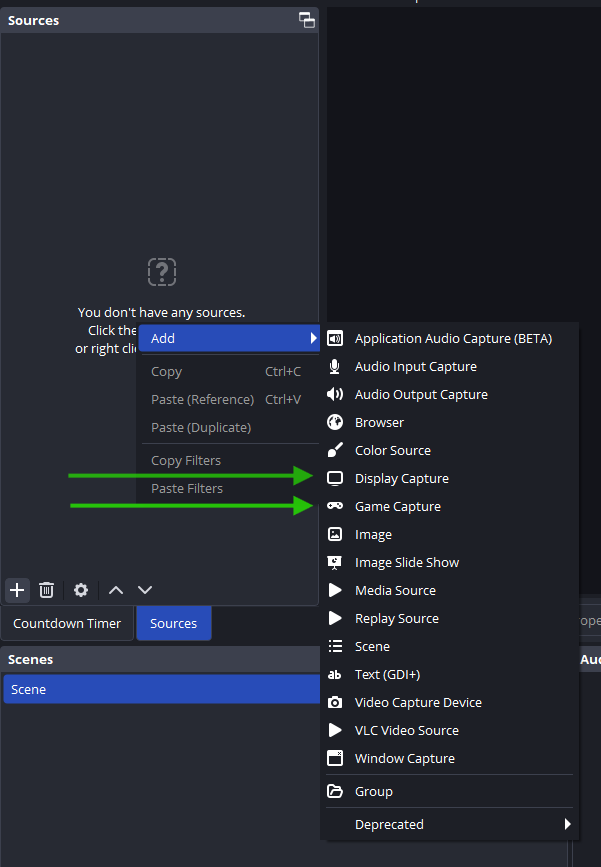Open source properties with the gear icon
Screen dimensions: 601x867
coord(81,590)
